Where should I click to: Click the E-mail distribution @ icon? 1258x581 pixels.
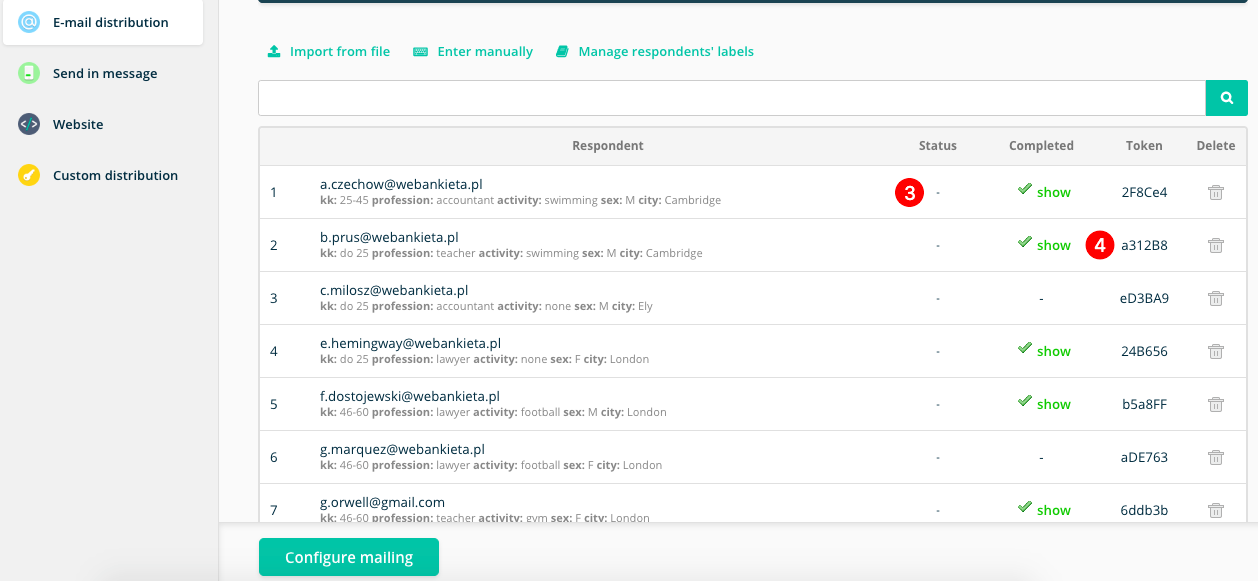point(29,22)
